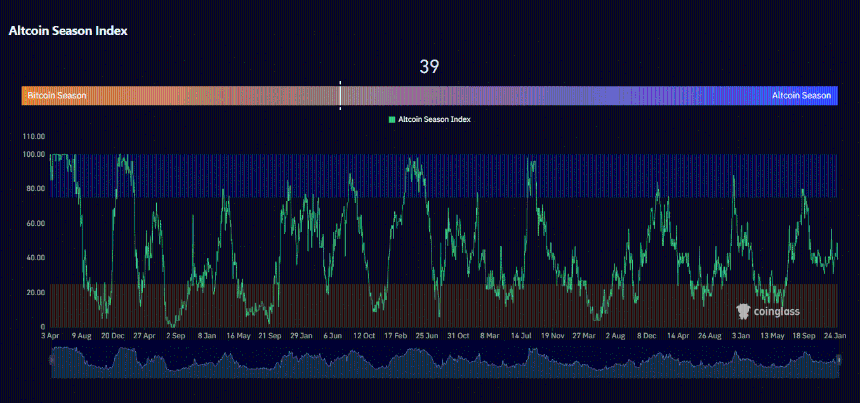Click the 8 Dec date on the x-axis

(645, 337)
